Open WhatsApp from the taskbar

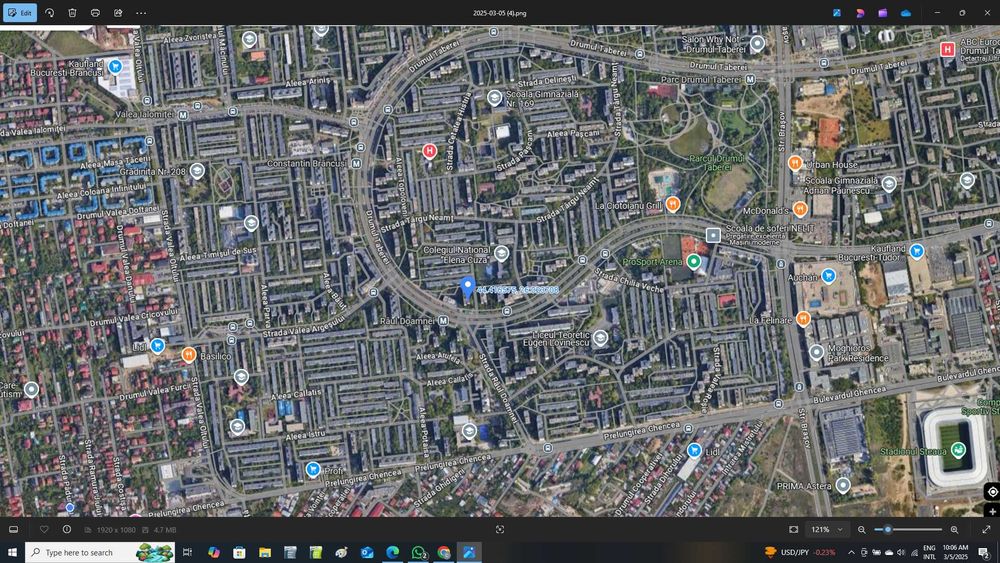(x=418, y=552)
